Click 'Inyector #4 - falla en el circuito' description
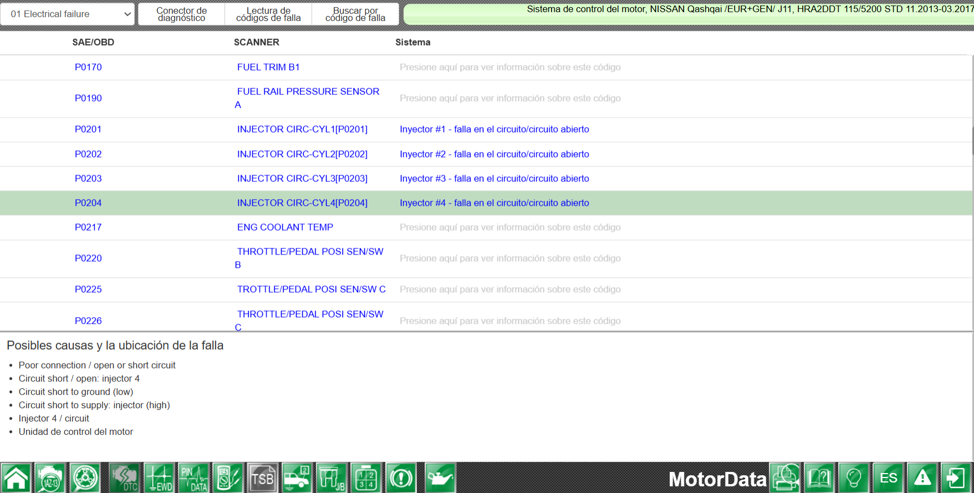 (x=494, y=202)
